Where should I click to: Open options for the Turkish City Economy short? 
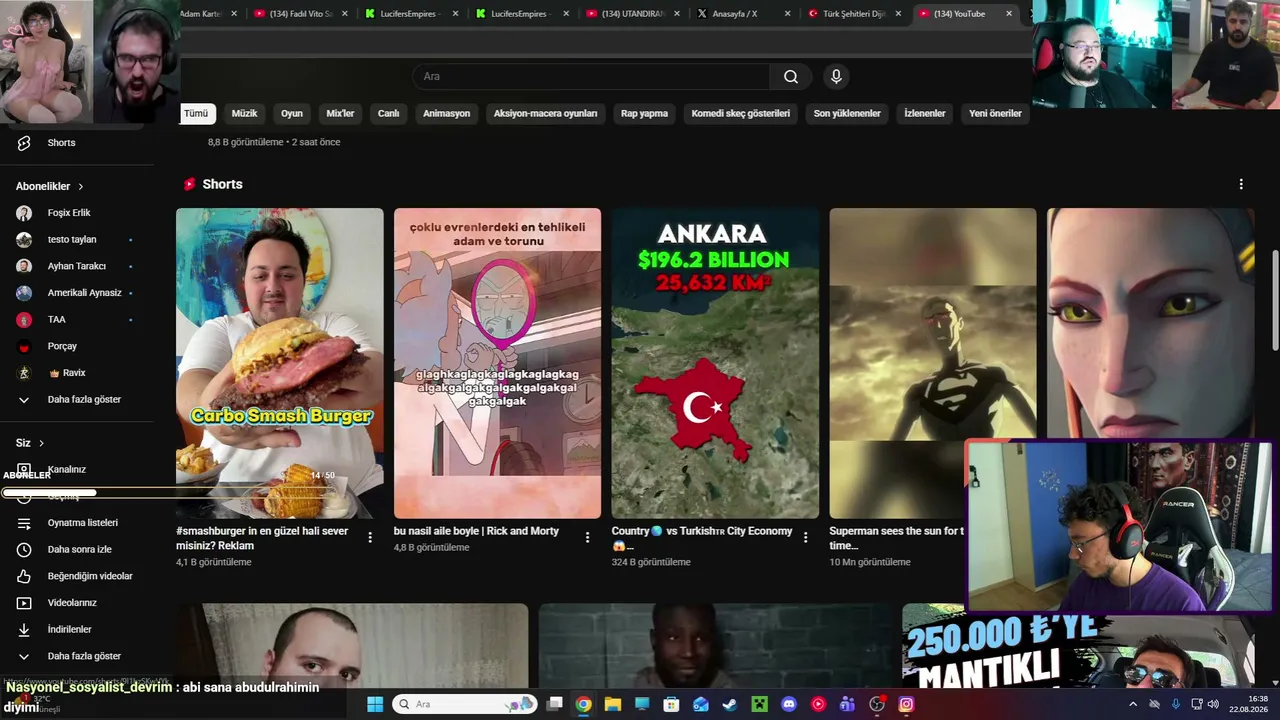(806, 538)
